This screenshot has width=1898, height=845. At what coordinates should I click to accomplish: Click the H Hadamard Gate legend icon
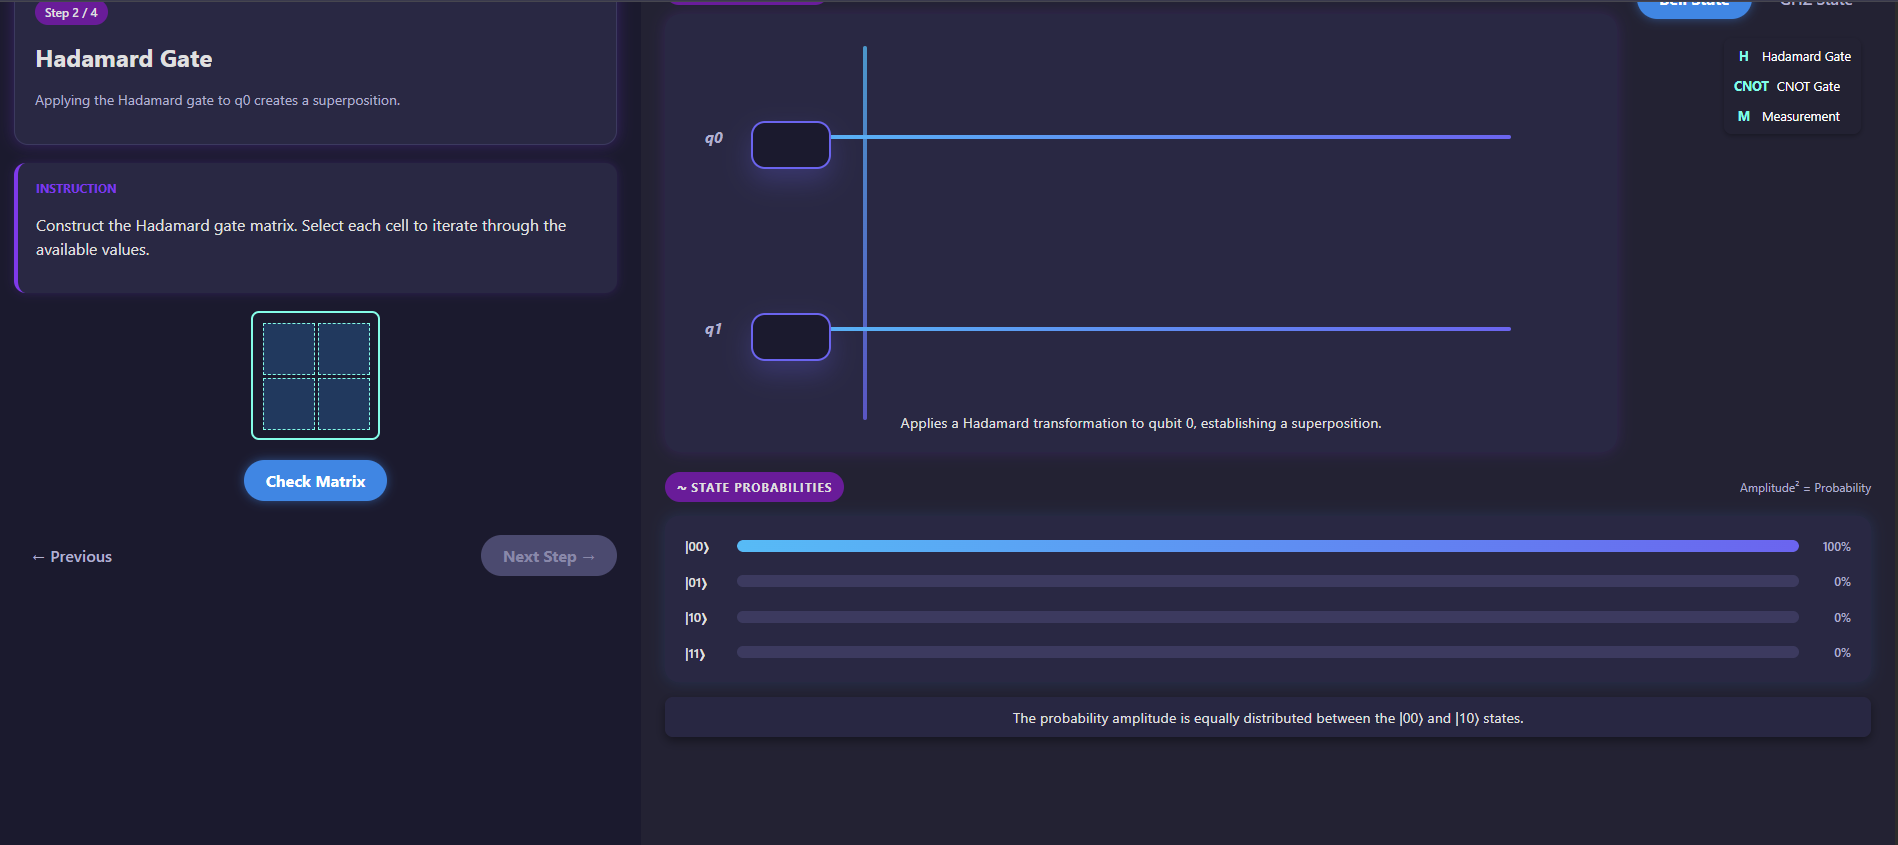click(1743, 57)
